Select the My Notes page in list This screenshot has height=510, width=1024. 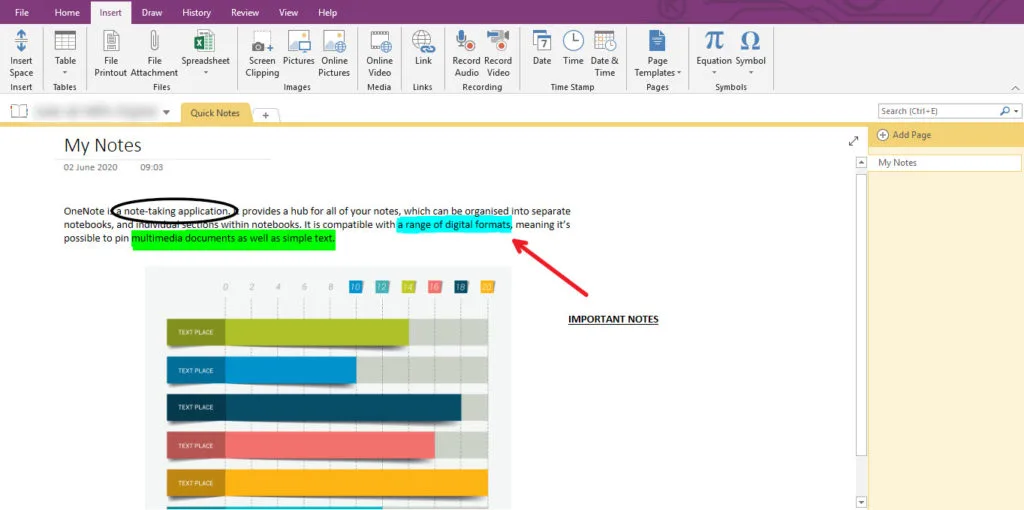click(x=944, y=163)
